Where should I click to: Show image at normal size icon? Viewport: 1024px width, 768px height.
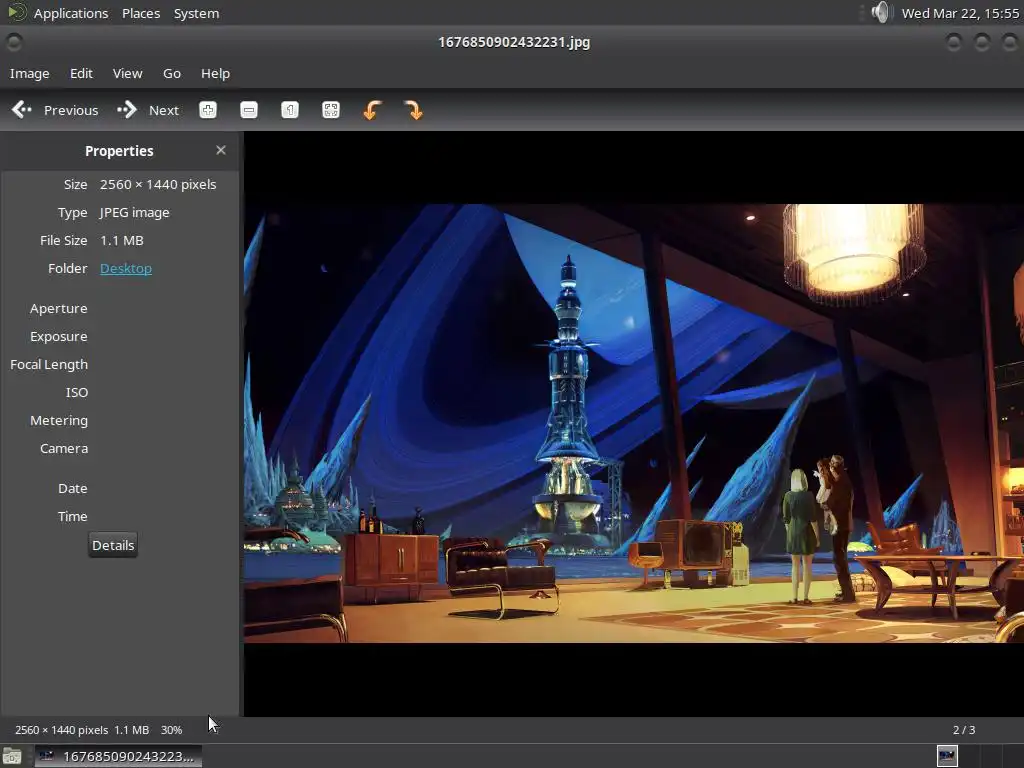pos(290,110)
